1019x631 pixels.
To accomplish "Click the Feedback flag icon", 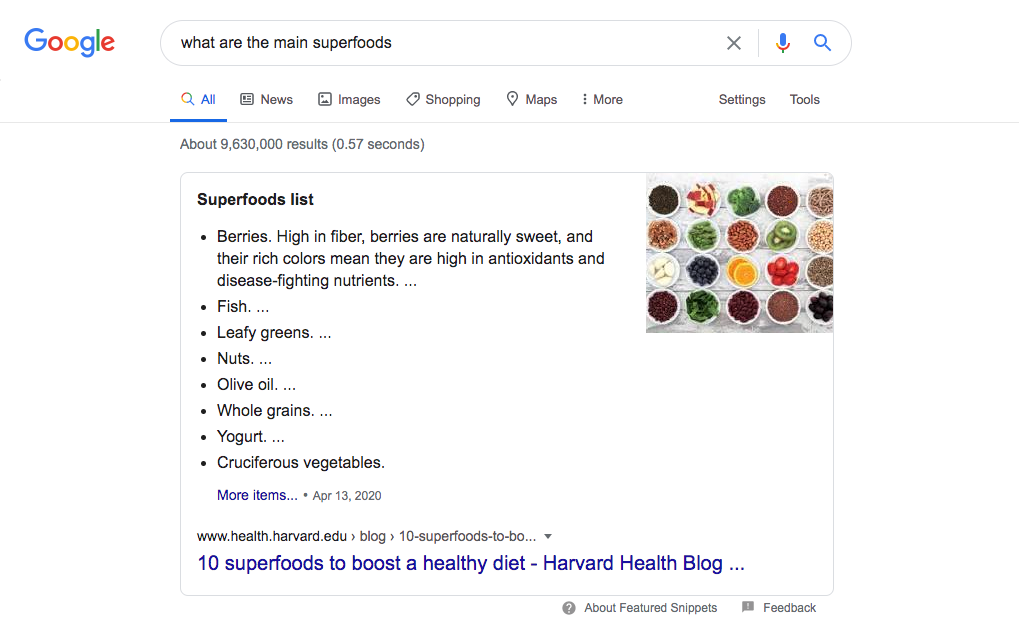I will pyautogui.click(x=748, y=608).
